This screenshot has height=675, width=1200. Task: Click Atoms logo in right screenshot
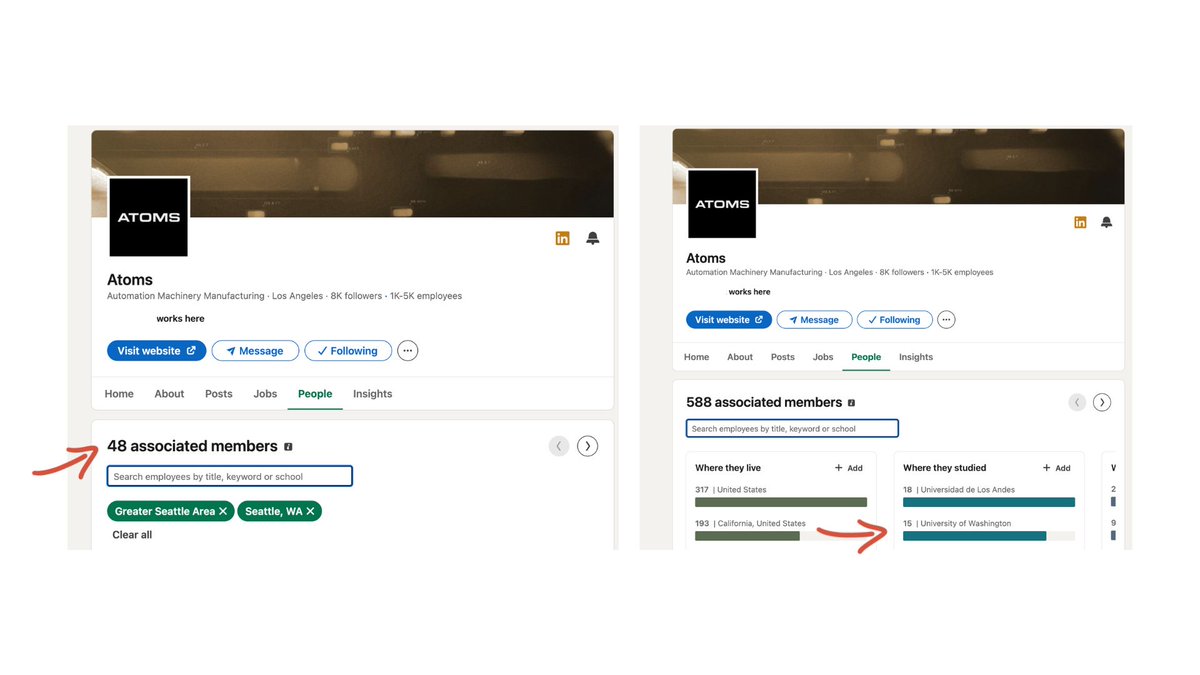point(722,204)
